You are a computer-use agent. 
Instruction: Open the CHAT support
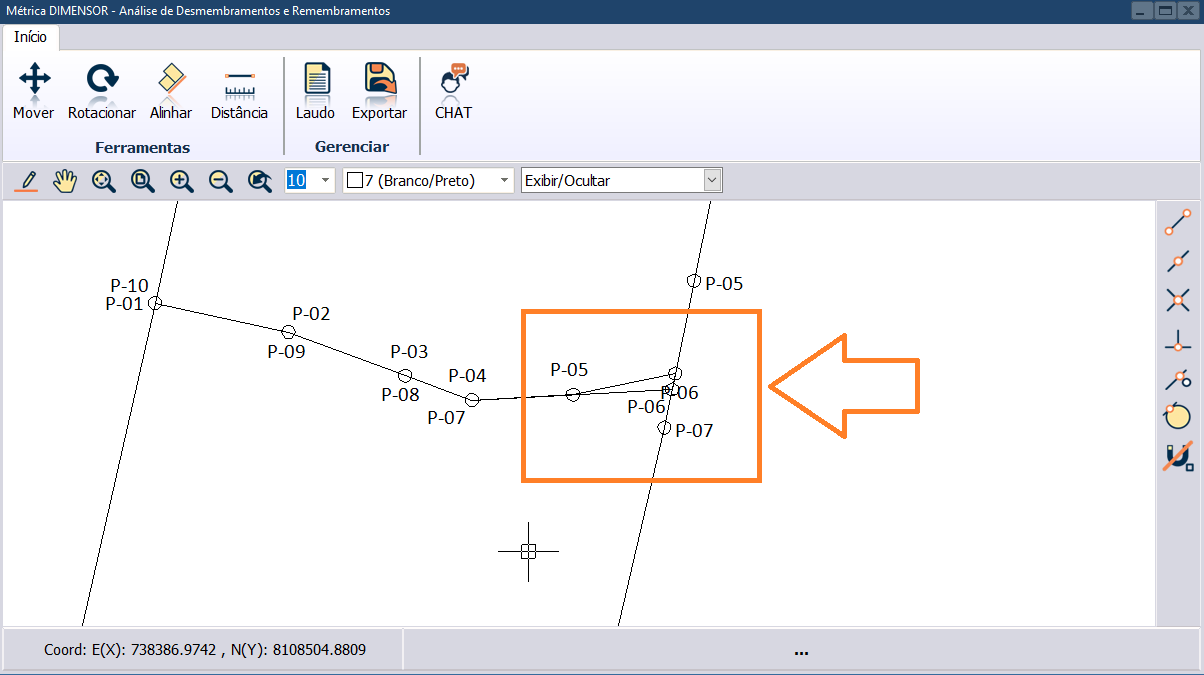453,90
